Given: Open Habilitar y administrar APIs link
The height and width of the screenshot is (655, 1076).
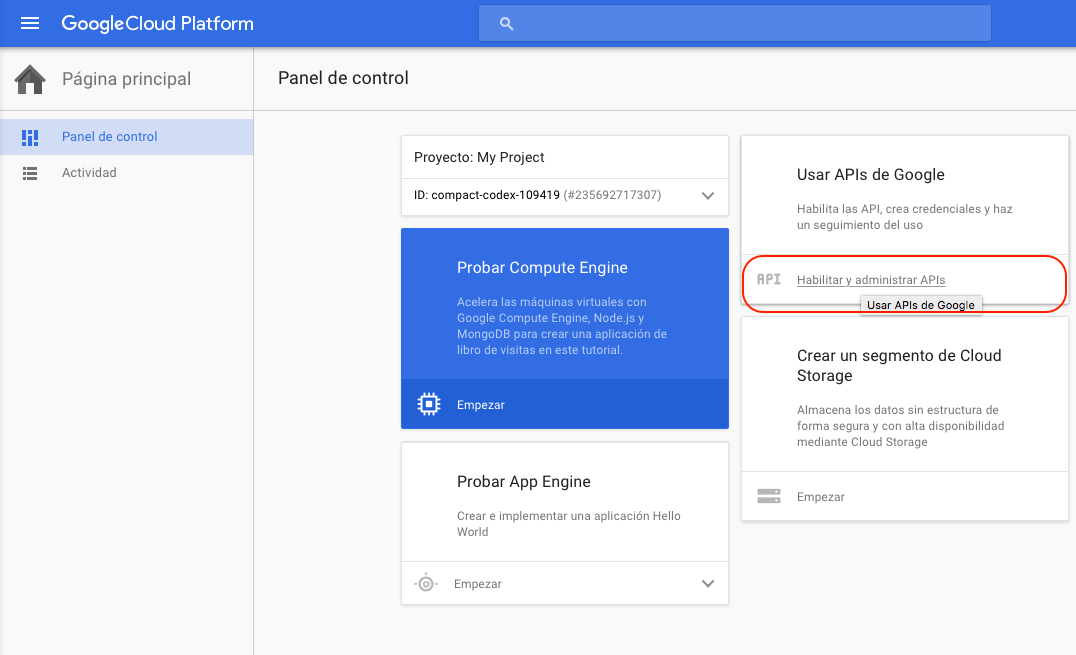Looking at the screenshot, I should (870, 280).
